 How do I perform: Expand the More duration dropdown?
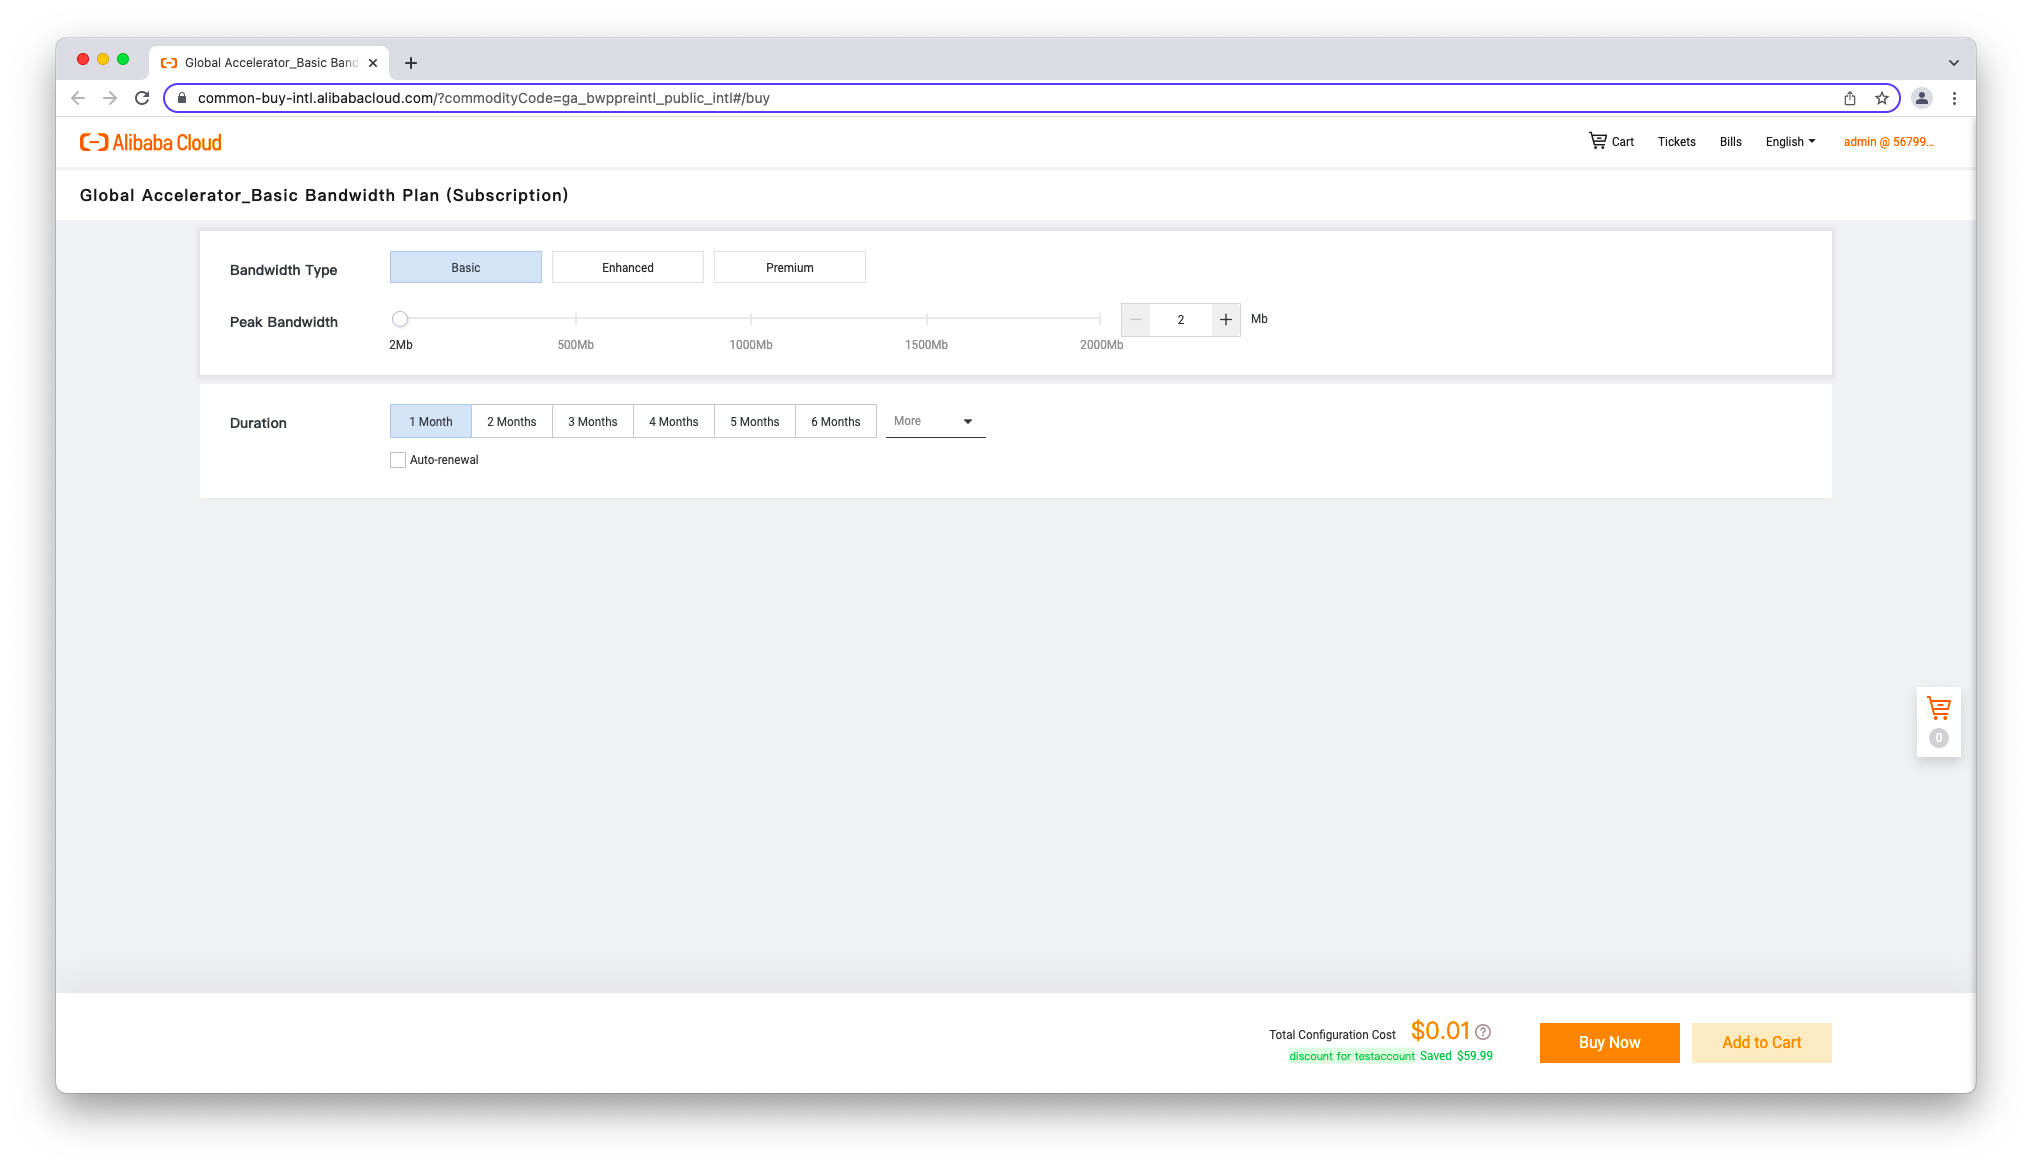point(935,421)
